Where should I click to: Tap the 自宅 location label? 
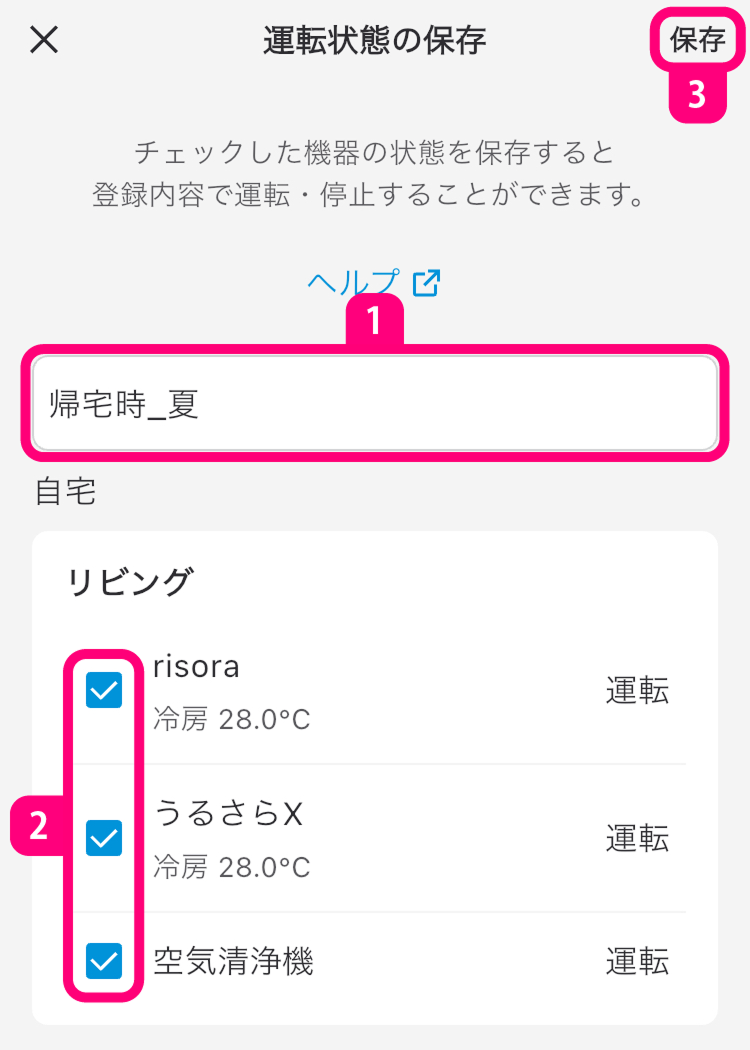point(66,492)
